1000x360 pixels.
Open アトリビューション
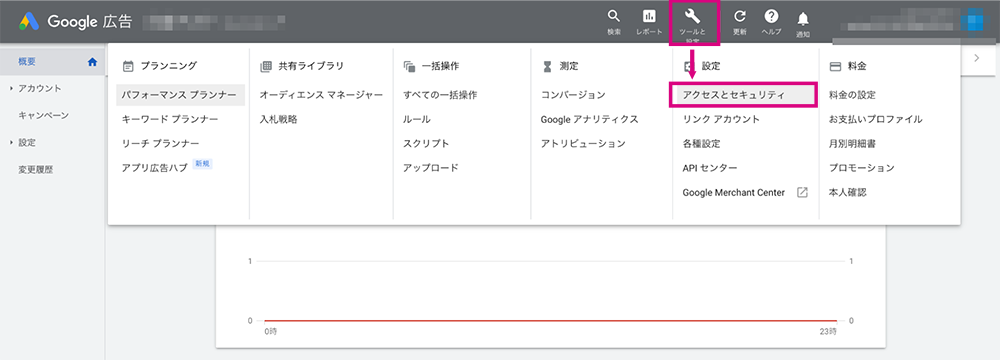(x=584, y=144)
